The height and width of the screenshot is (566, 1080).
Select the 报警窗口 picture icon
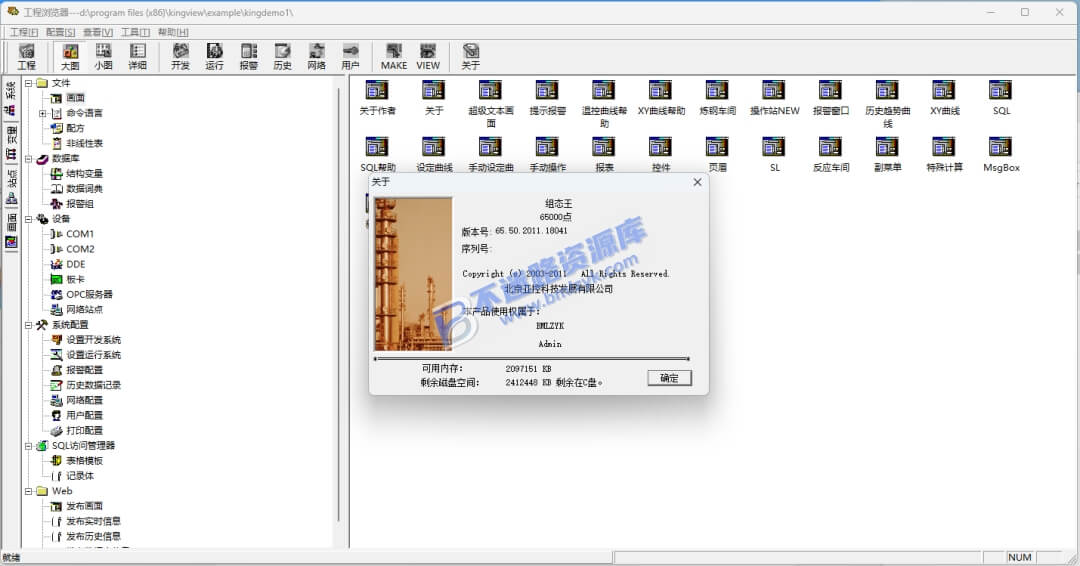tap(831, 98)
